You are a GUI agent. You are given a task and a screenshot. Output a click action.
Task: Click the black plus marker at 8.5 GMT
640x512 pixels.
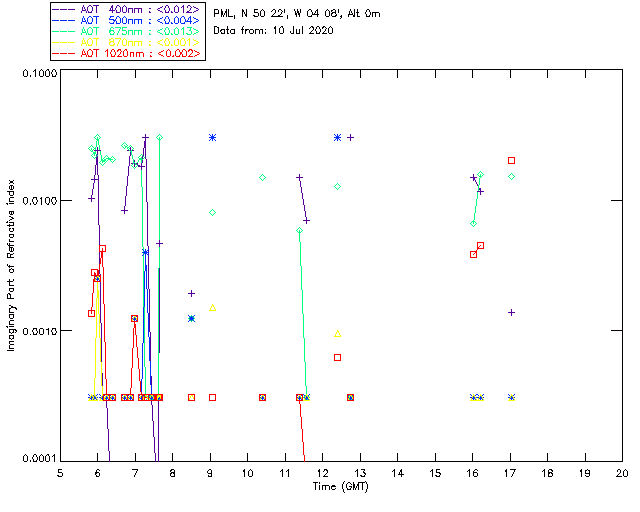pyautogui.click(x=191, y=293)
